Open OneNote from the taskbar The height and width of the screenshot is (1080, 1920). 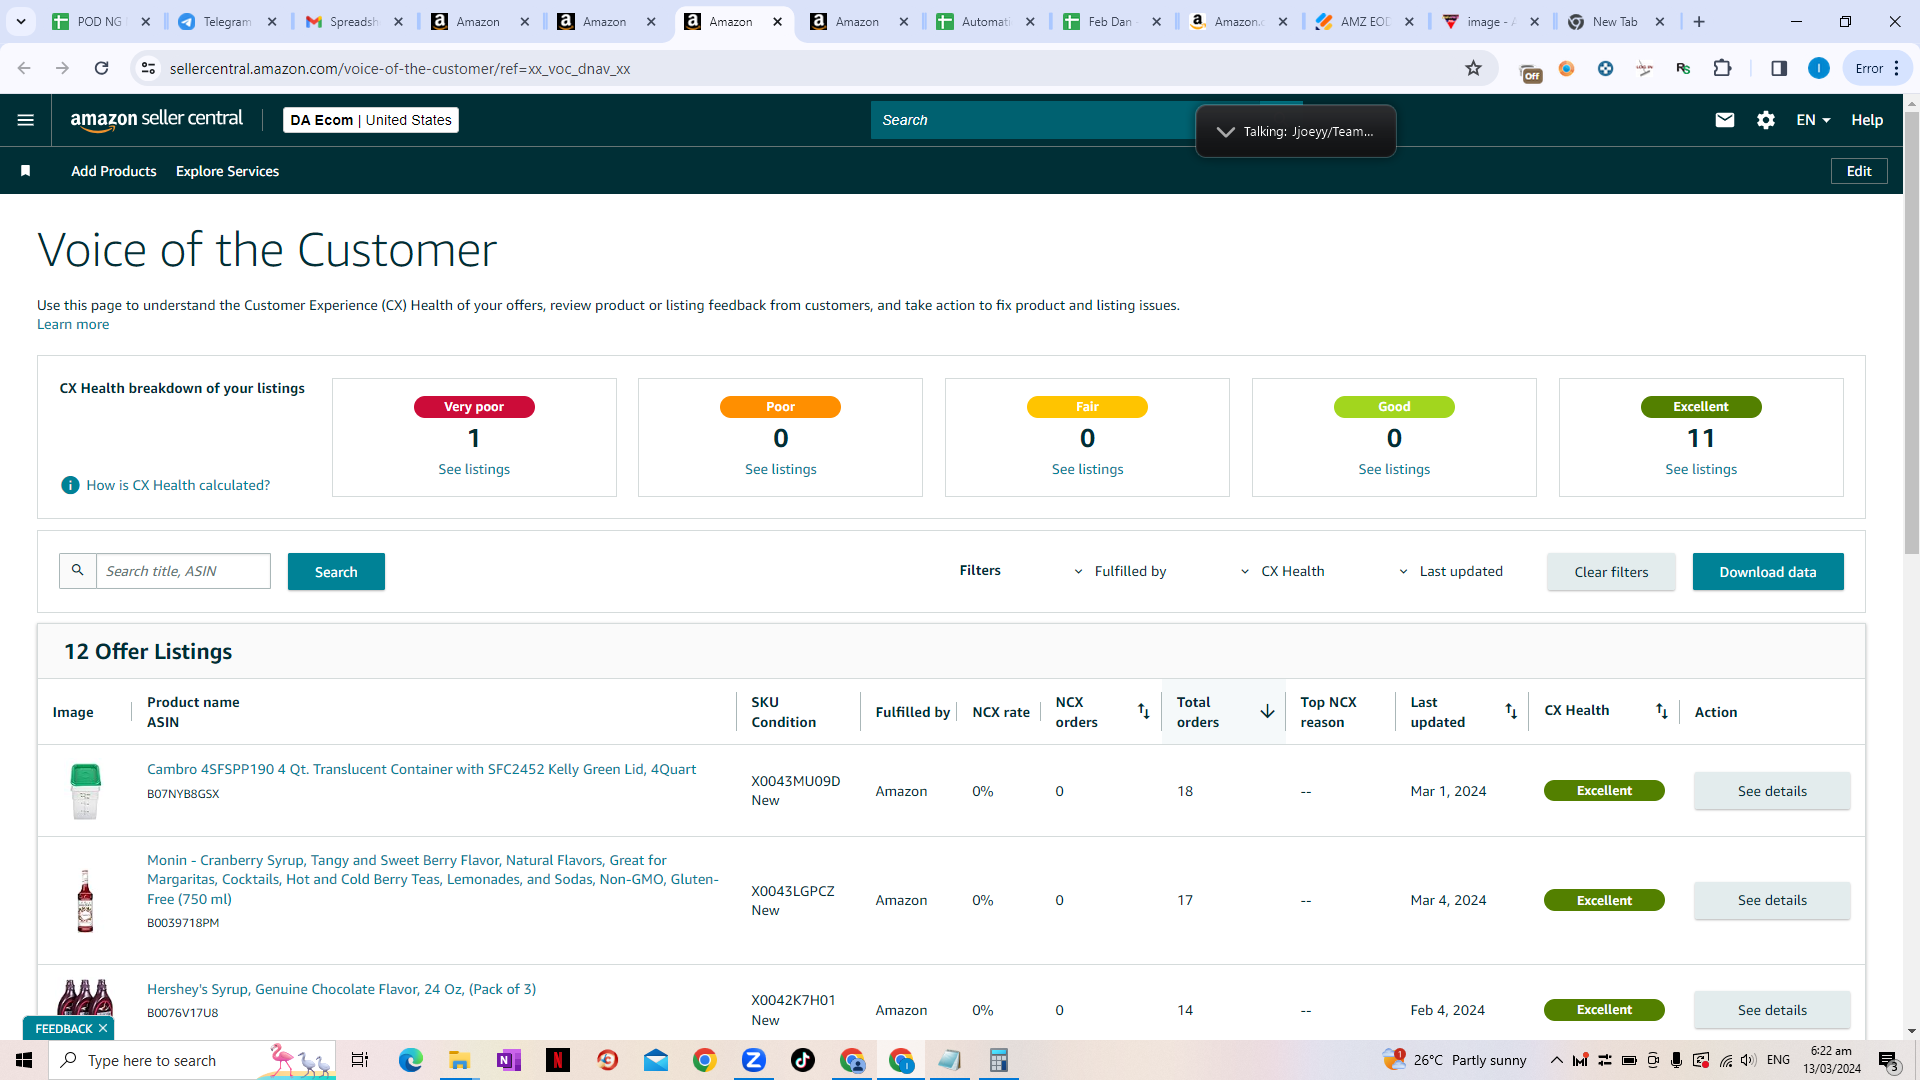tap(508, 1060)
